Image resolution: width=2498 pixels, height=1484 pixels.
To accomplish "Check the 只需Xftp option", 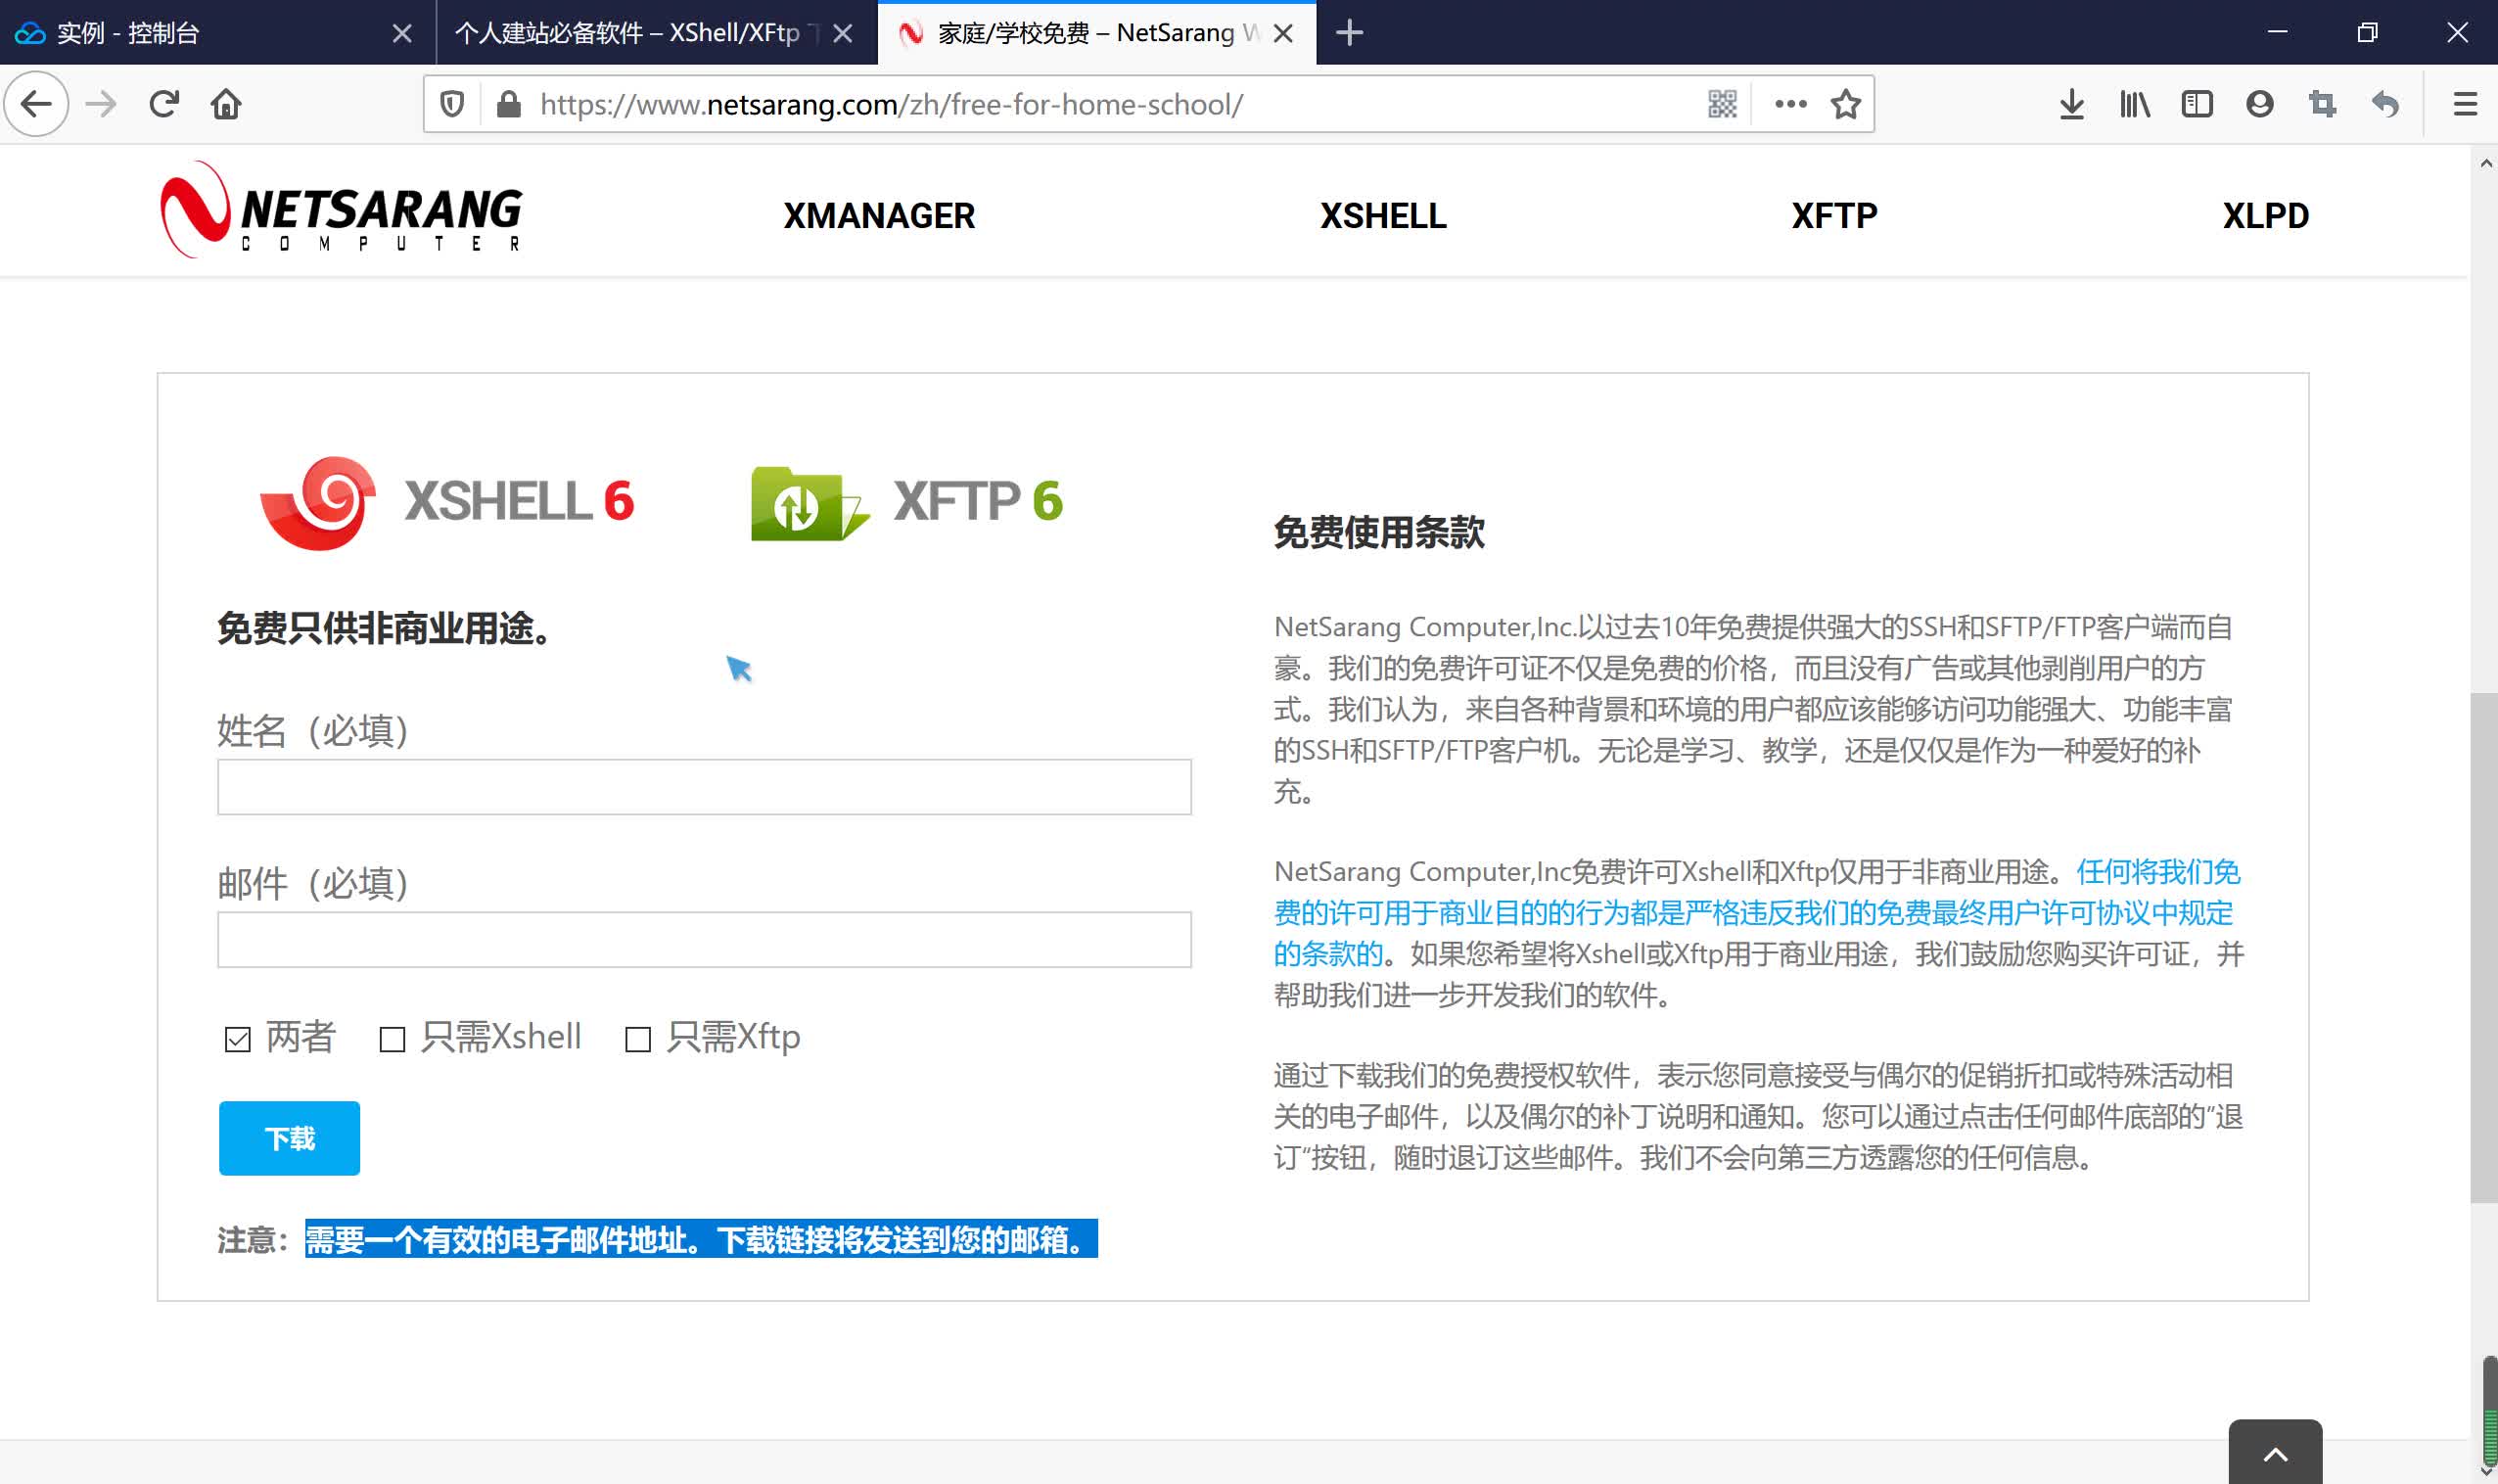I will click(x=638, y=1039).
